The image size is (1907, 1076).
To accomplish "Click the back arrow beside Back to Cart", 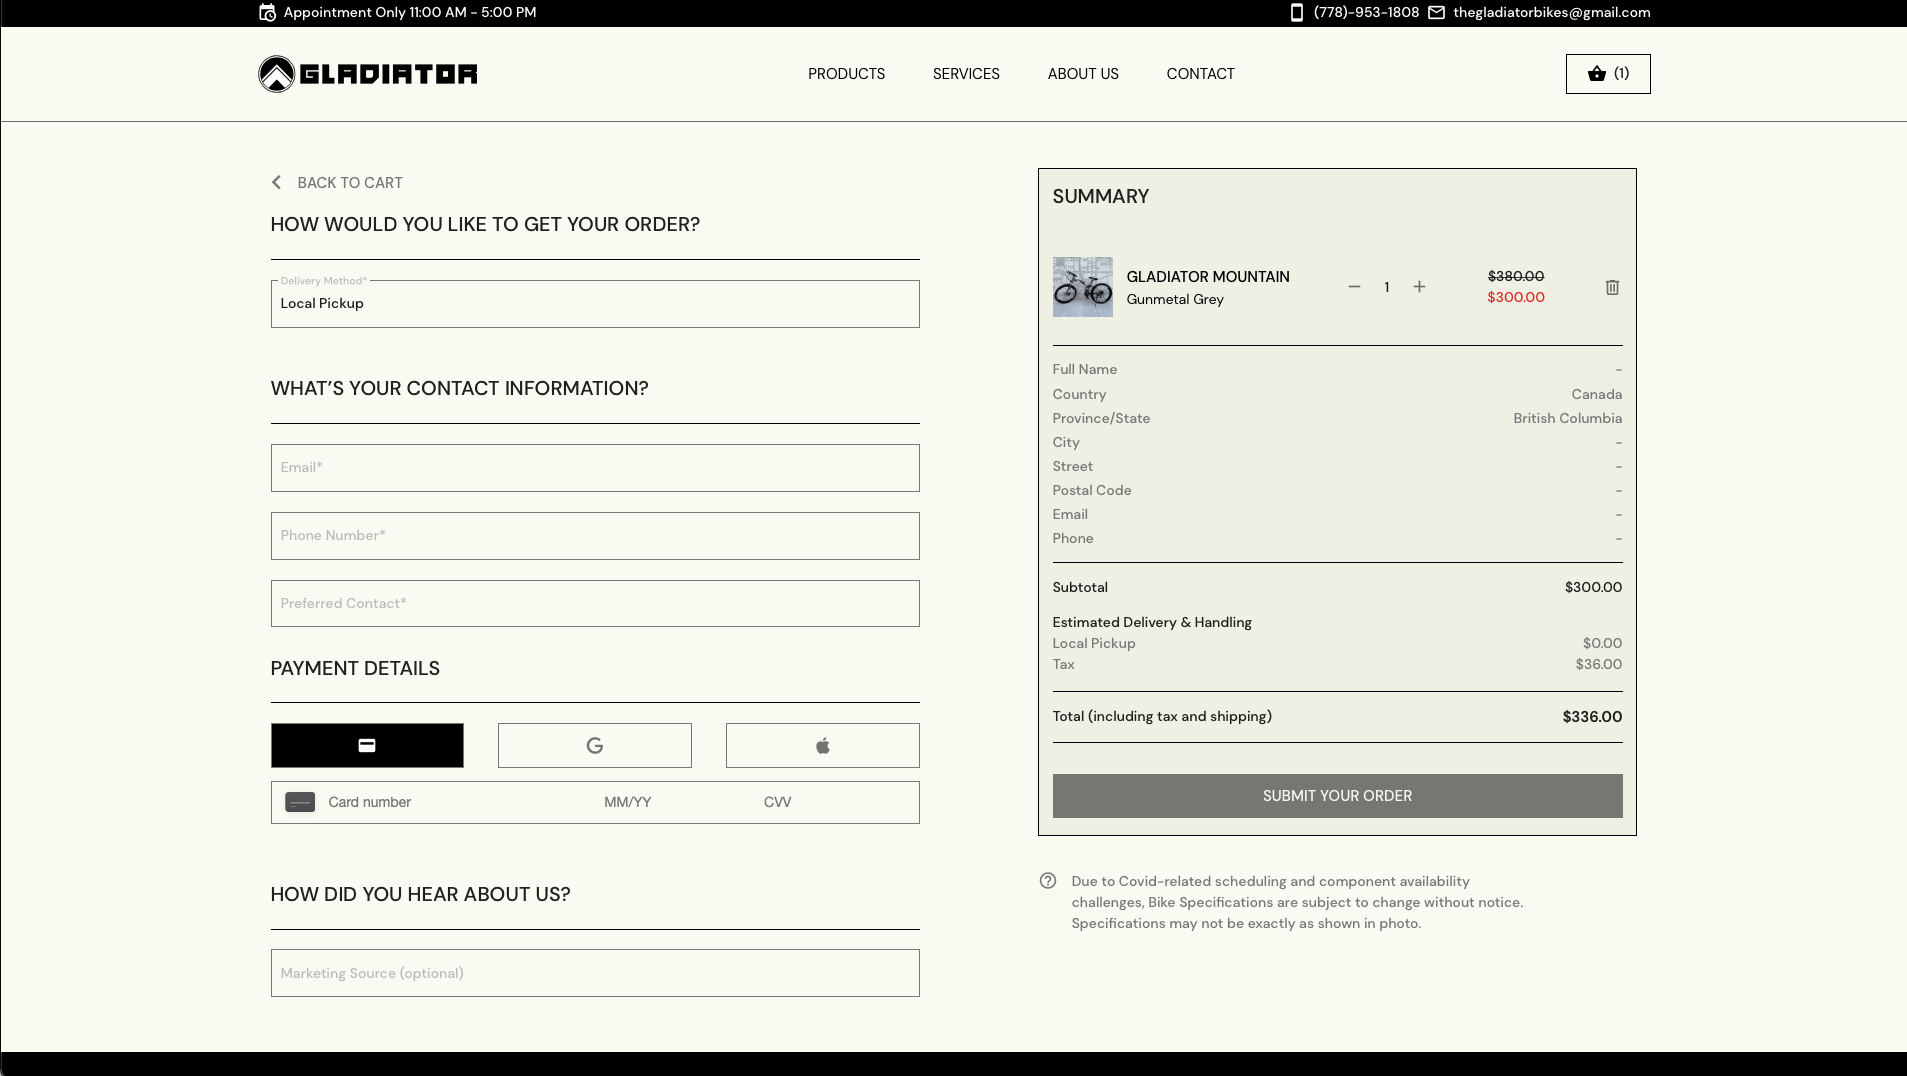I will [276, 182].
